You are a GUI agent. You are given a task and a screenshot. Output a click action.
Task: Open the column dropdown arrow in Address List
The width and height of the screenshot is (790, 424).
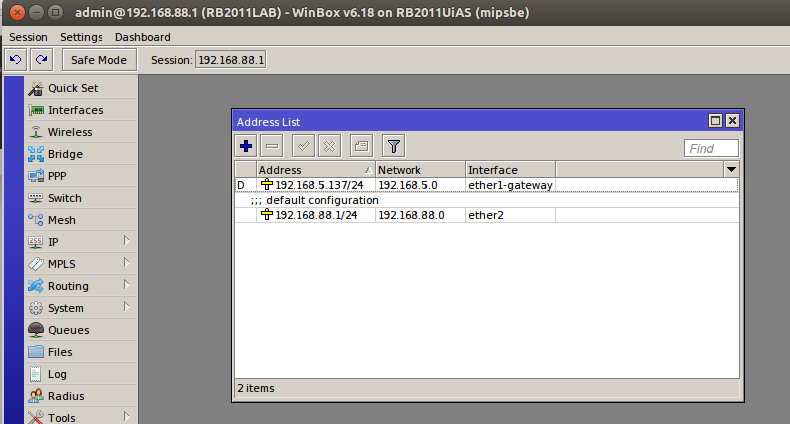731,170
